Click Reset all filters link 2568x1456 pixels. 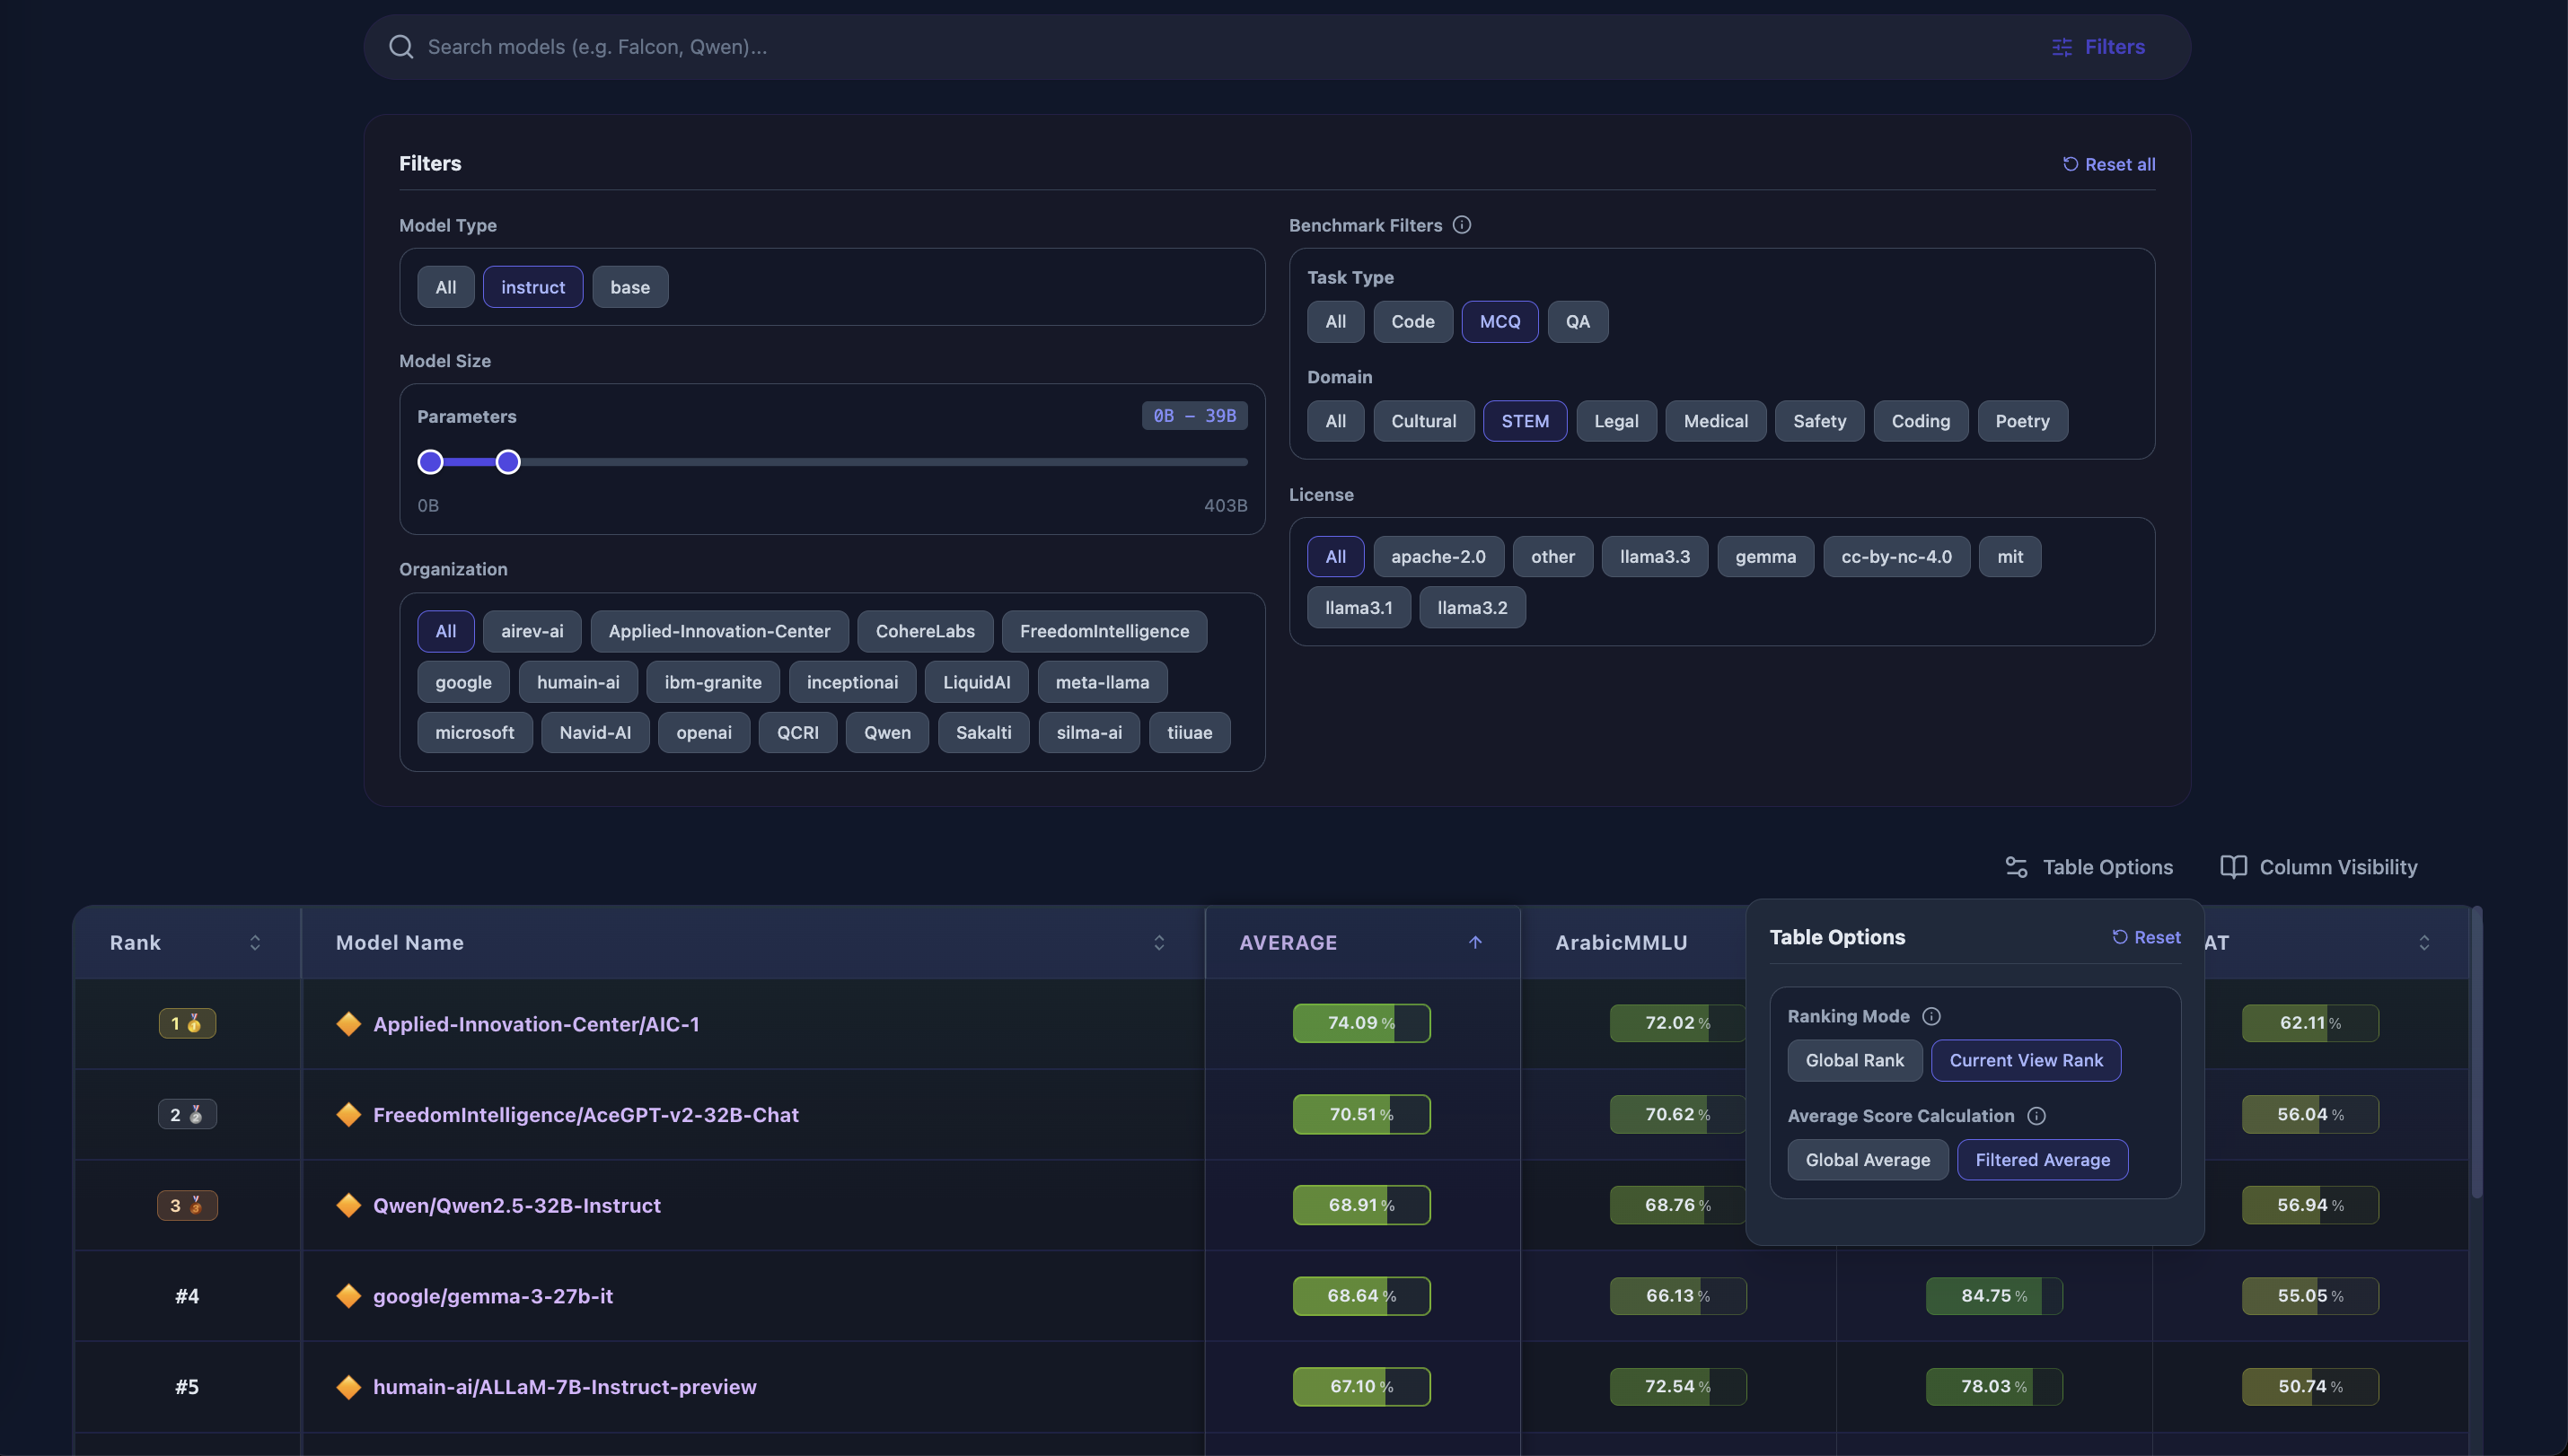pos(2108,164)
